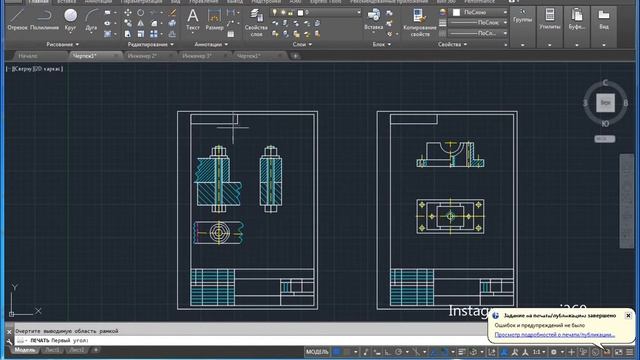640x360 pixels.
Task: Click the layer color swatch in Слои
Action: 300,13
